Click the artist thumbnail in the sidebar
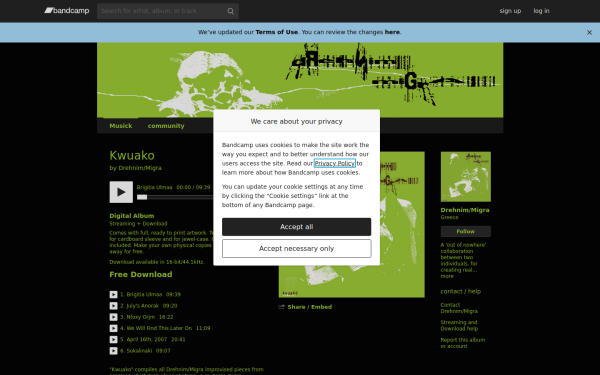600x375 pixels. pos(466,177)
